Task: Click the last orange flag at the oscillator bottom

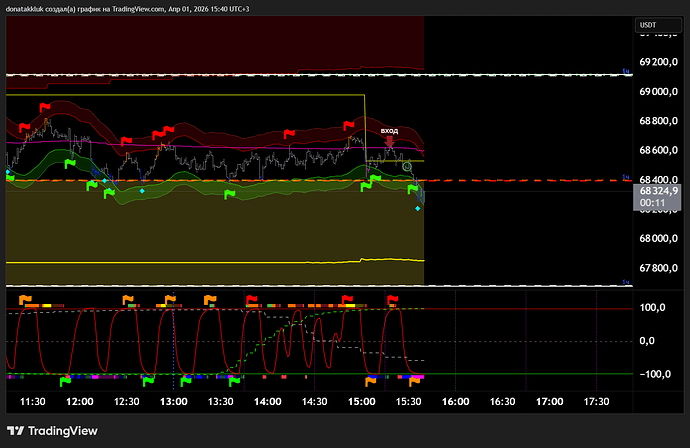Action: pos(414,382)
